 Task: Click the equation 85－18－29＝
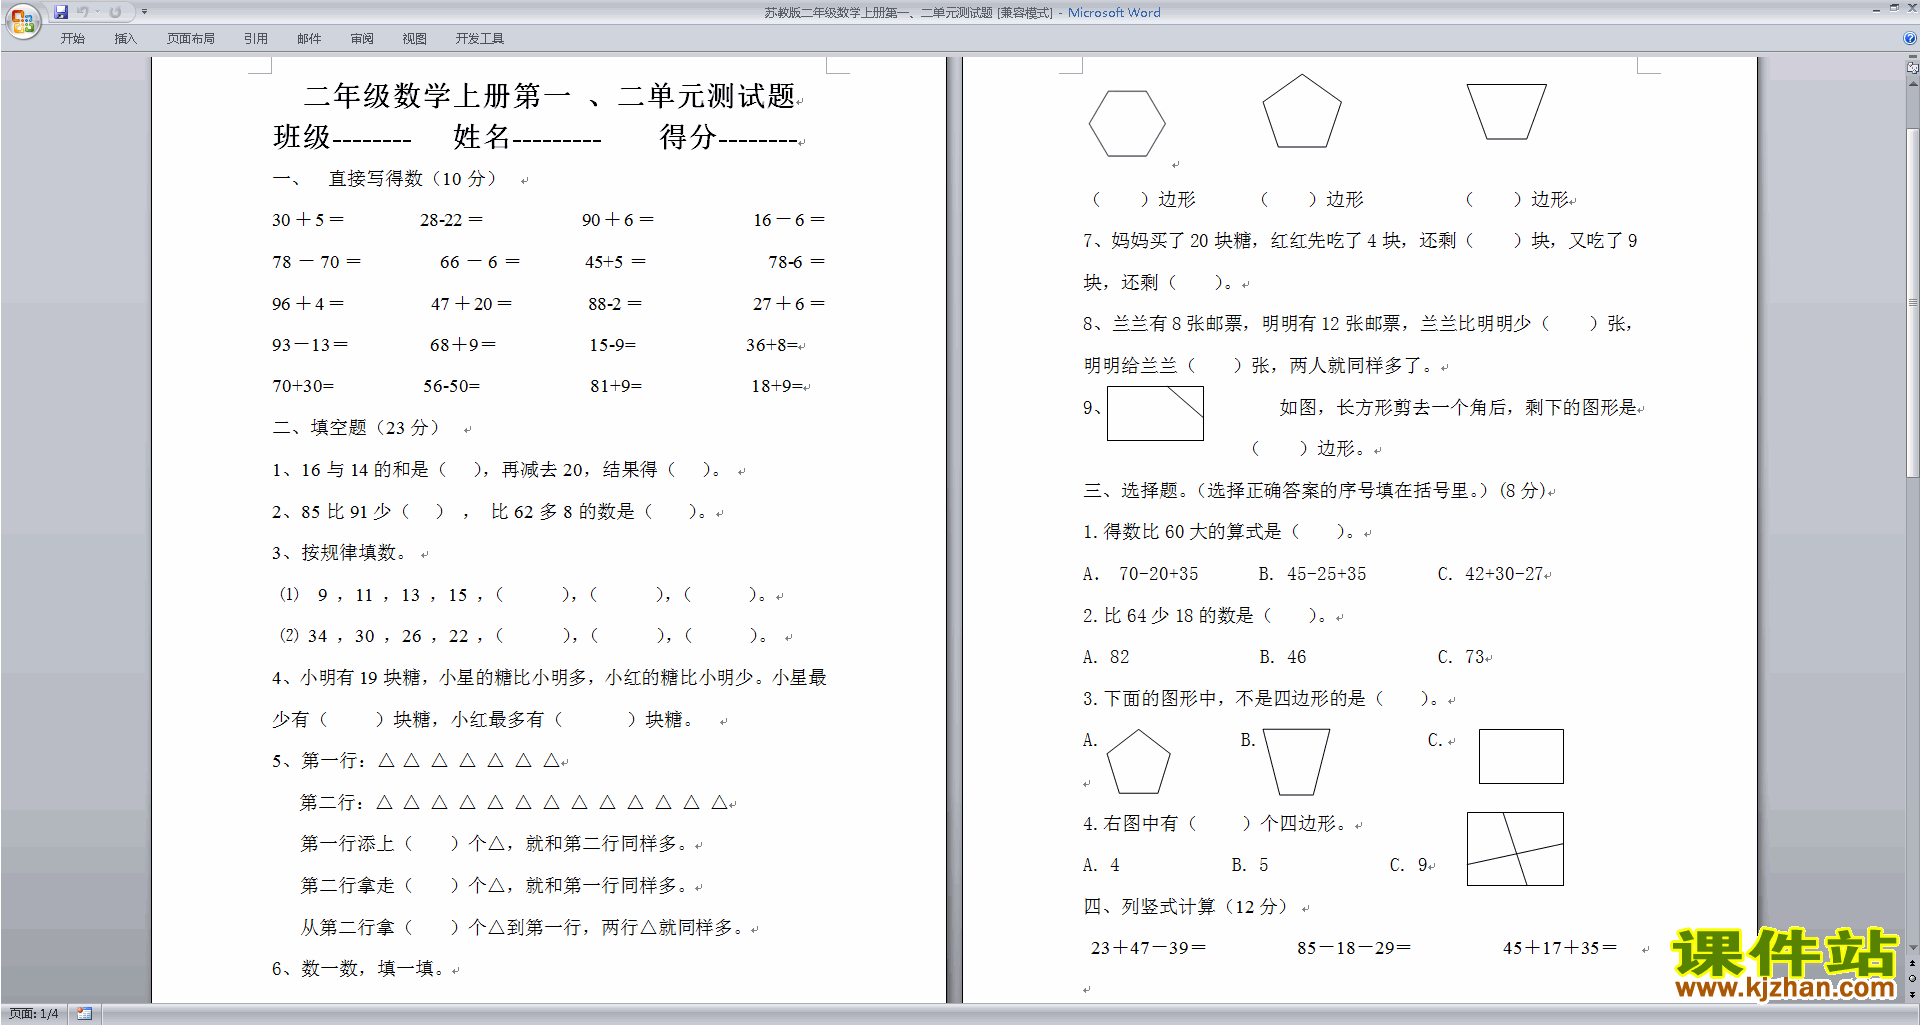point(1354,948)
